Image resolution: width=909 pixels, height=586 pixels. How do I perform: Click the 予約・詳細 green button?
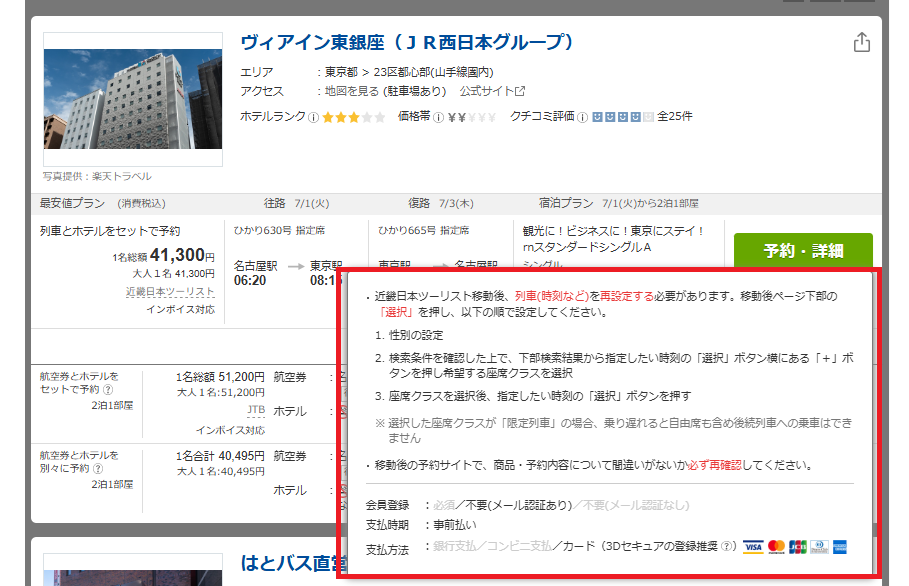click(x=802, y=250)
